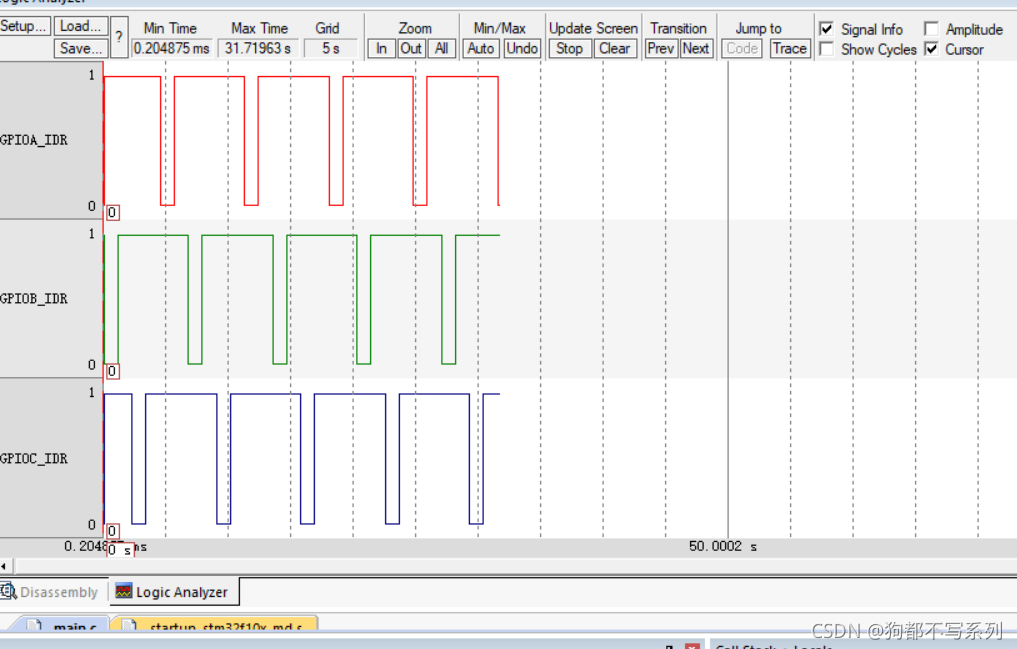Jump to Next transition
The image size is (1017, 649).
[x=696, y=49]
